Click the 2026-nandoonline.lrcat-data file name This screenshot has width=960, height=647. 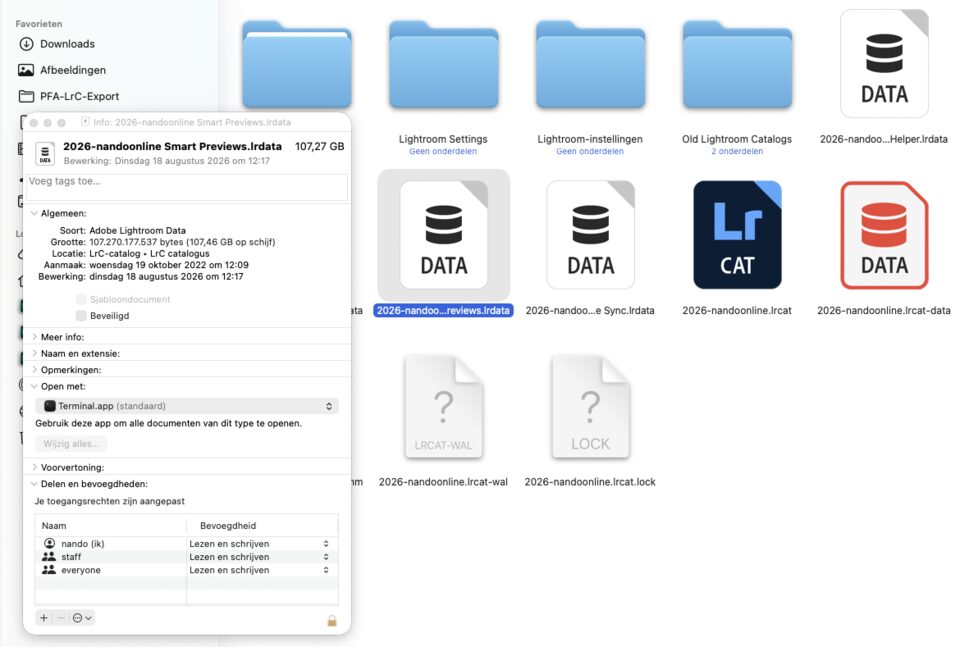pyautogui.click(x=884, y=310)
